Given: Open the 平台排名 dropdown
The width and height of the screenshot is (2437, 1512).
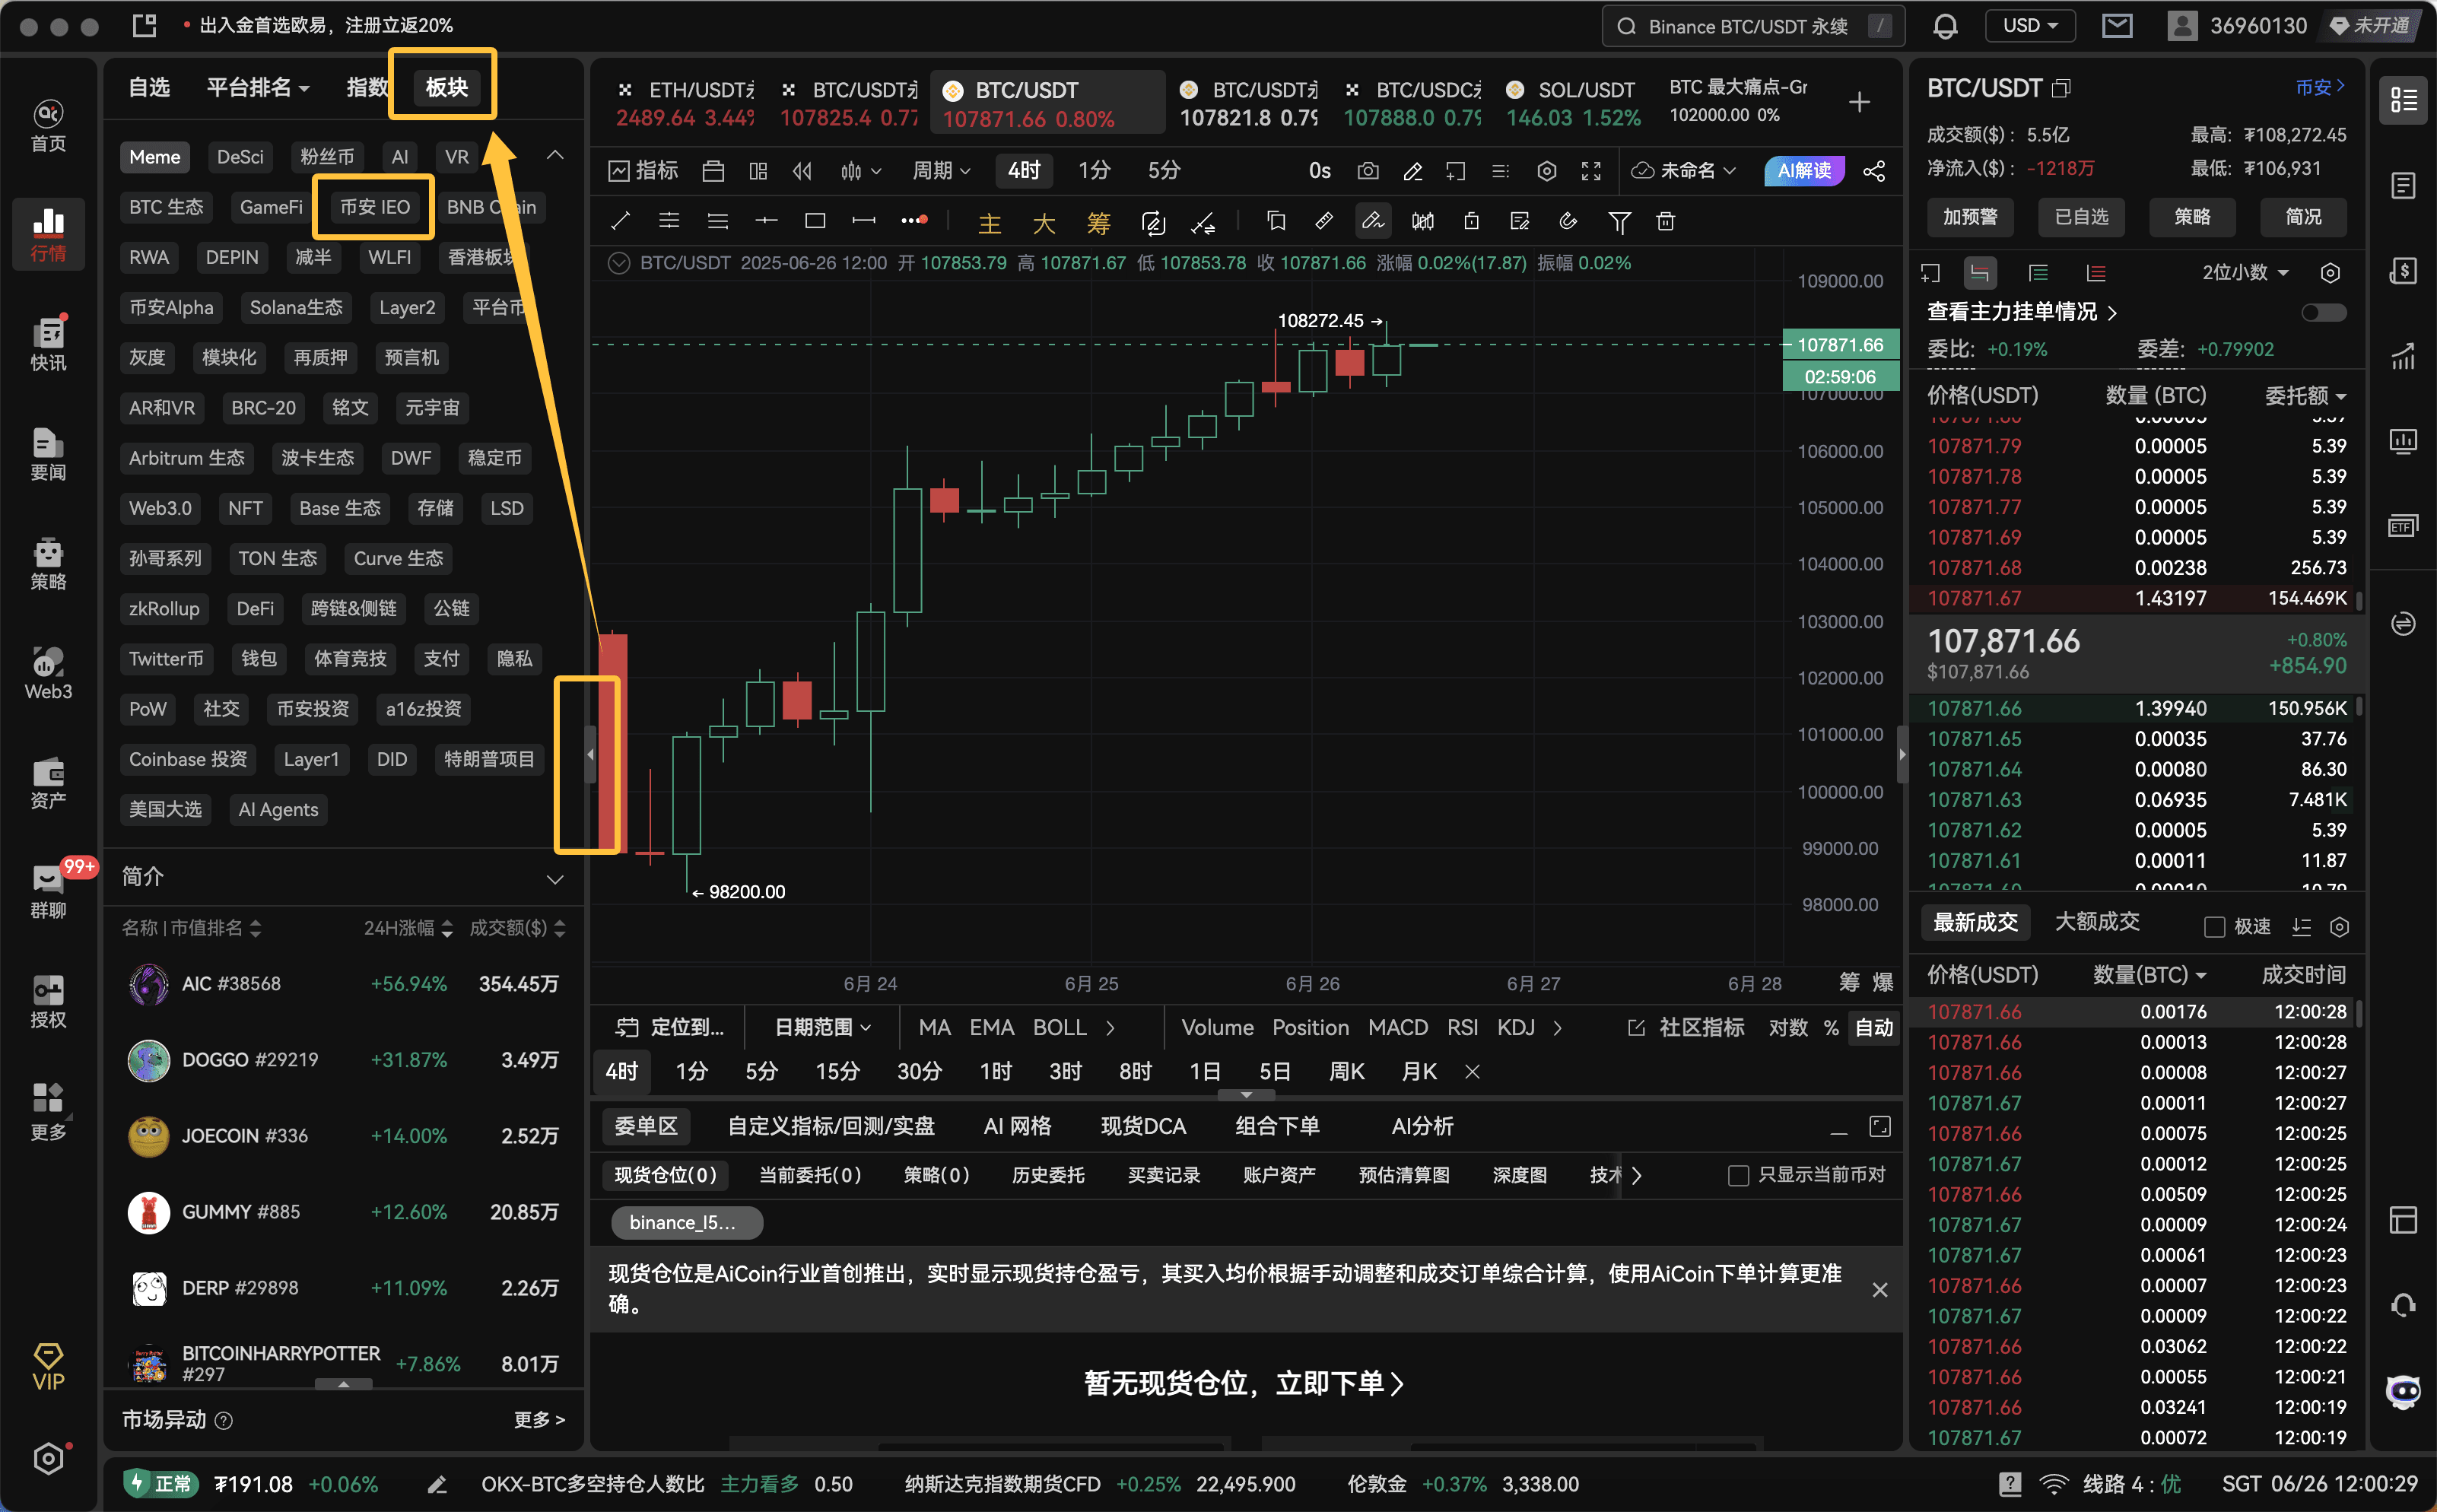Looking at the screenshot, I should 258,88.
